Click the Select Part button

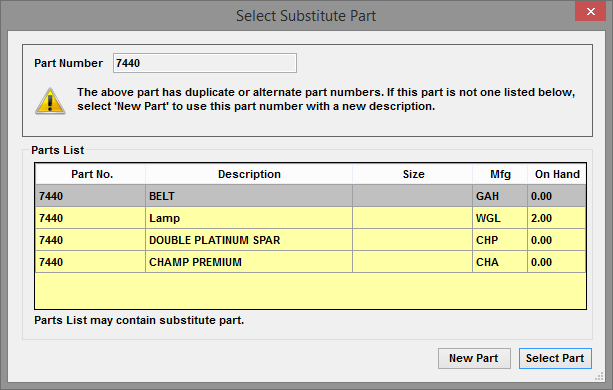(555, 358)
